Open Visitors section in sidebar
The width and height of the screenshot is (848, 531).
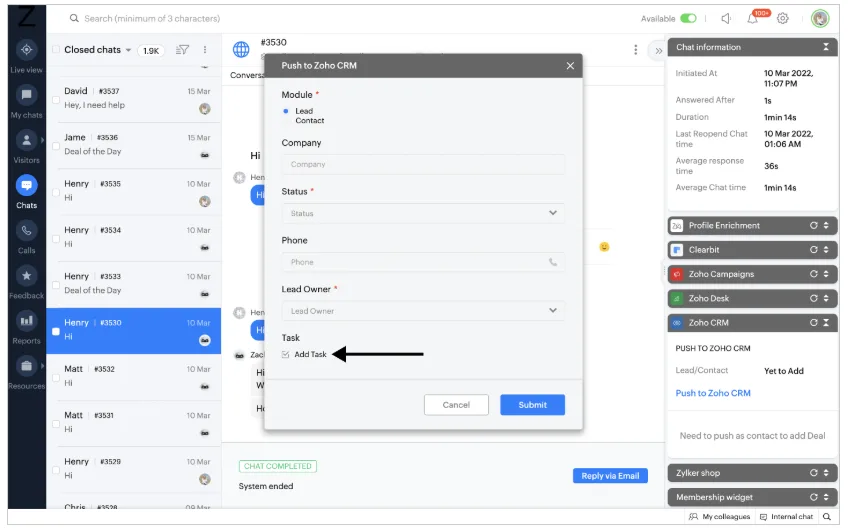[26, 147]
